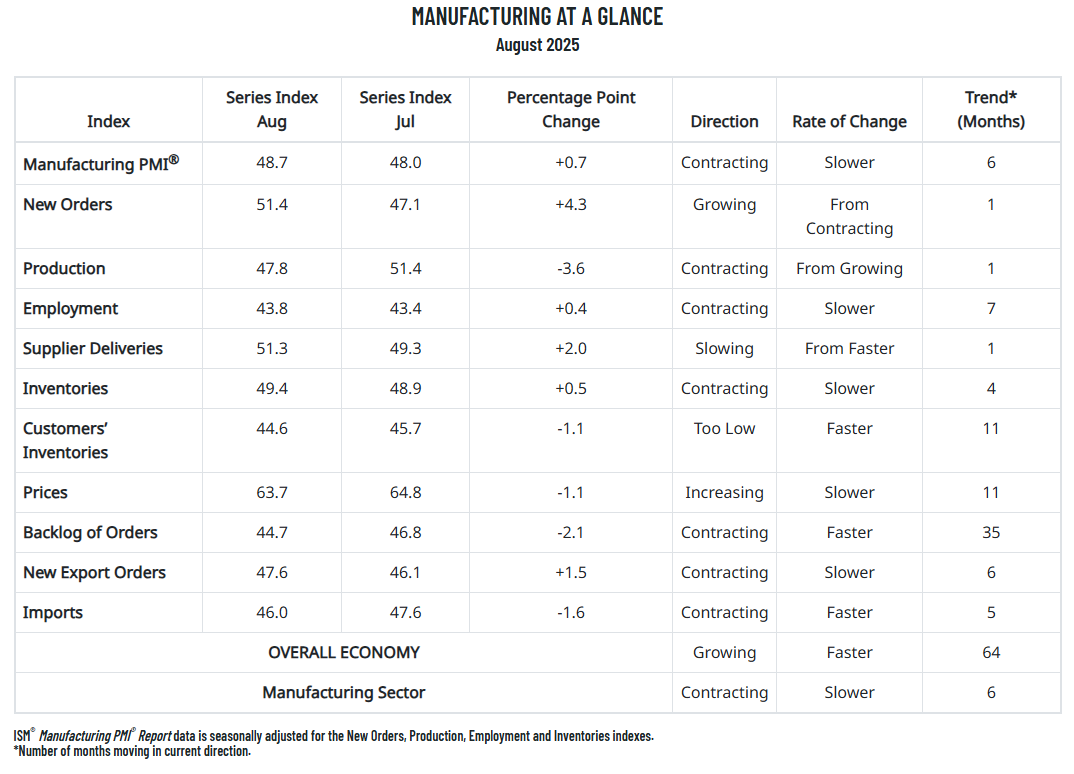The width and height of the screenshot is (1074, 774).
Task: Select the Imports row label
Action: (x=53, y=613)
